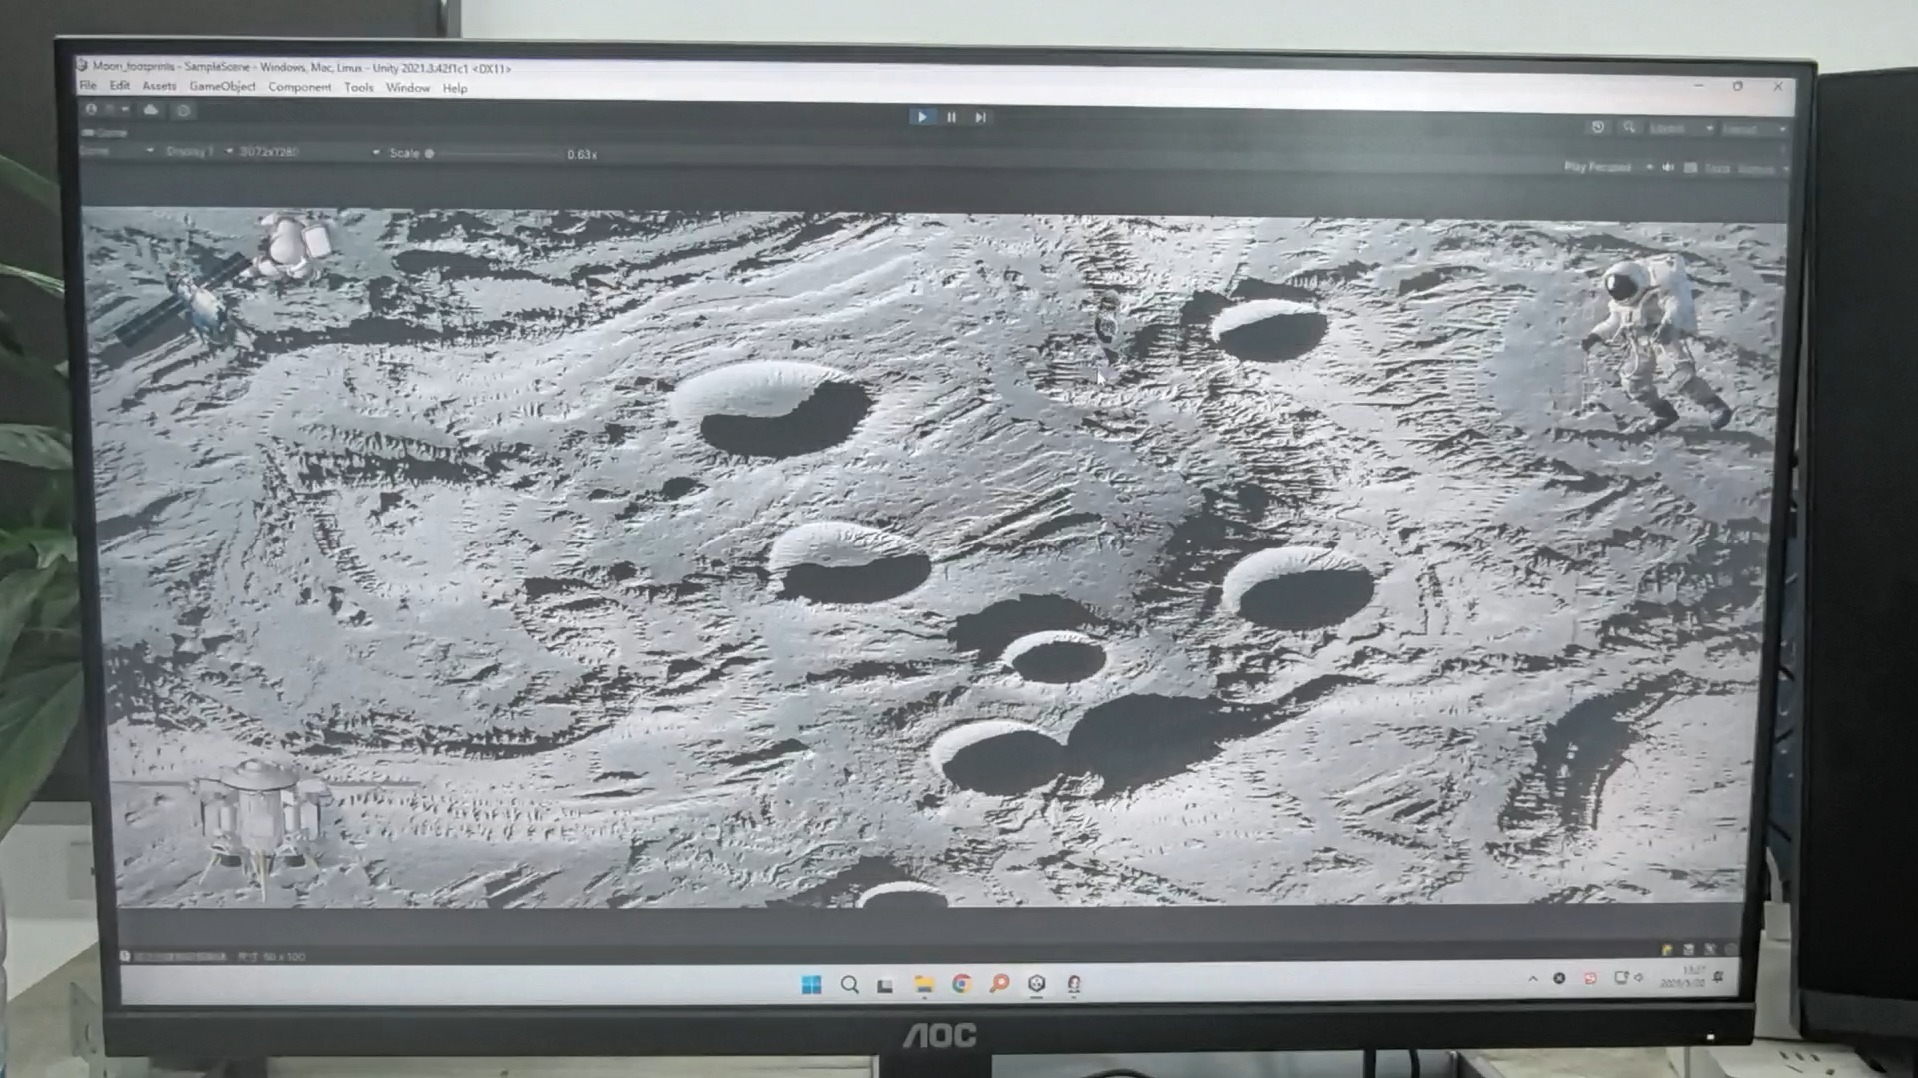Open the undo history icon
1918x1078 pixels.
coord(1597,127)
